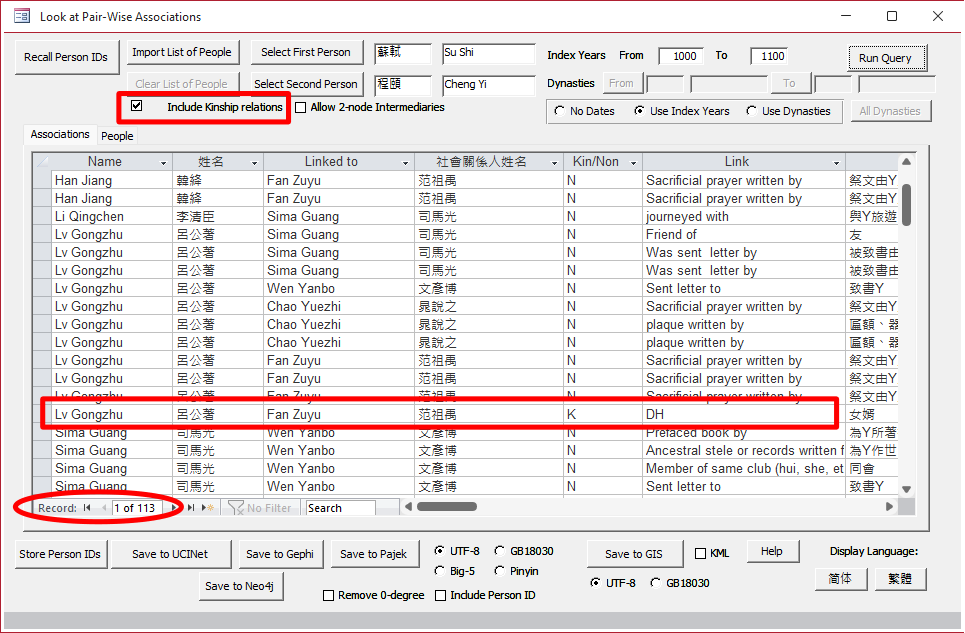The image size is (965, 633).
Task: Jump to last record icon
Action: click(x=191, y=508)
